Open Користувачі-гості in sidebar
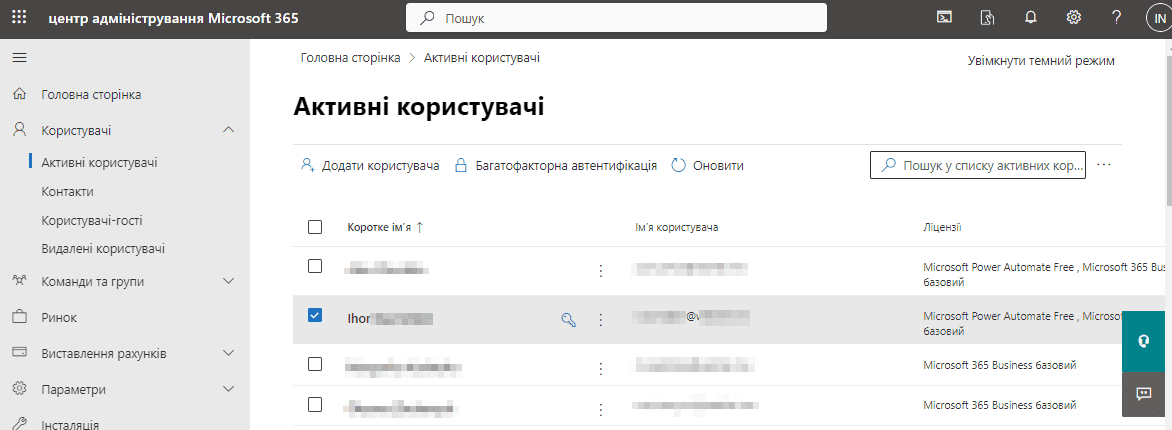 coord(92,221)
